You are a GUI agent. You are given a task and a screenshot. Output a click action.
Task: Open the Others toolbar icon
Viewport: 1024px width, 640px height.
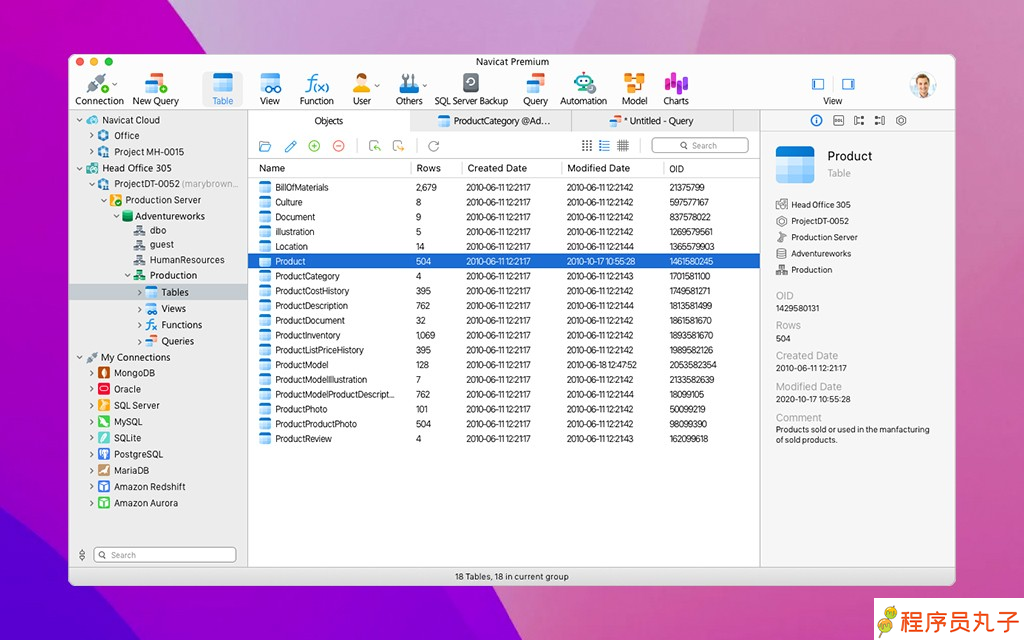tap(409, 85)
